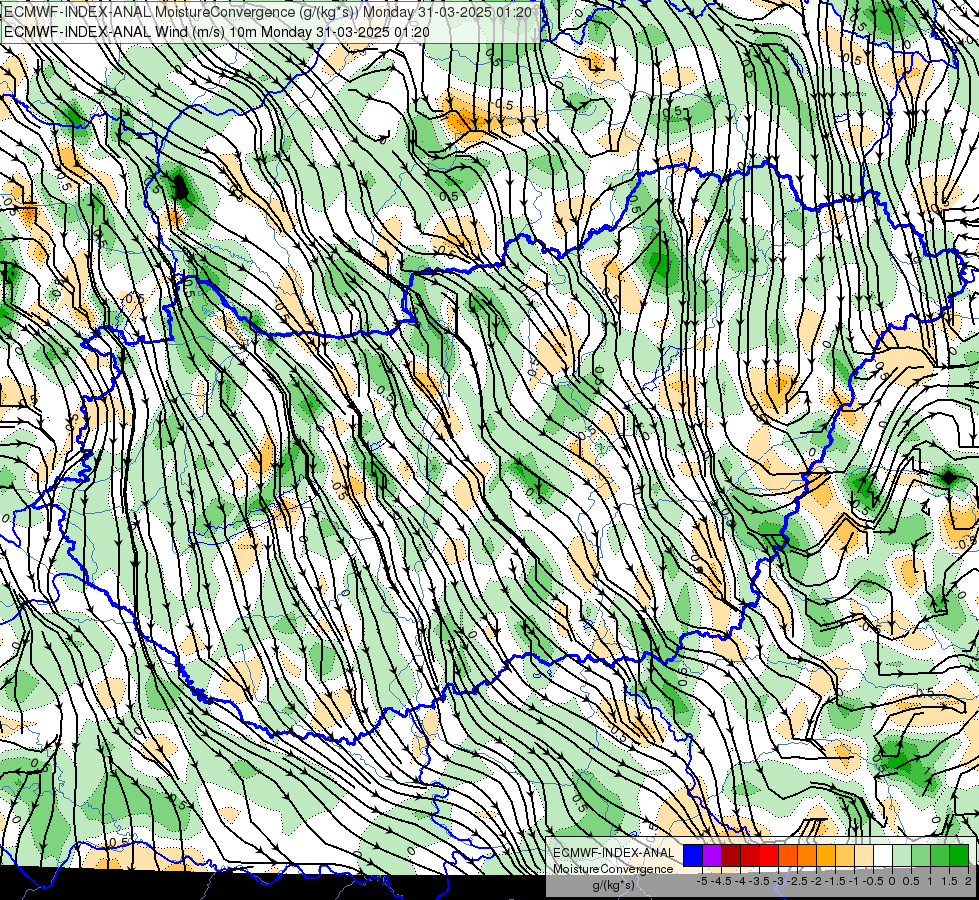
Task: Click the blue swatch in the legend
Action: [x=693, y=855]
